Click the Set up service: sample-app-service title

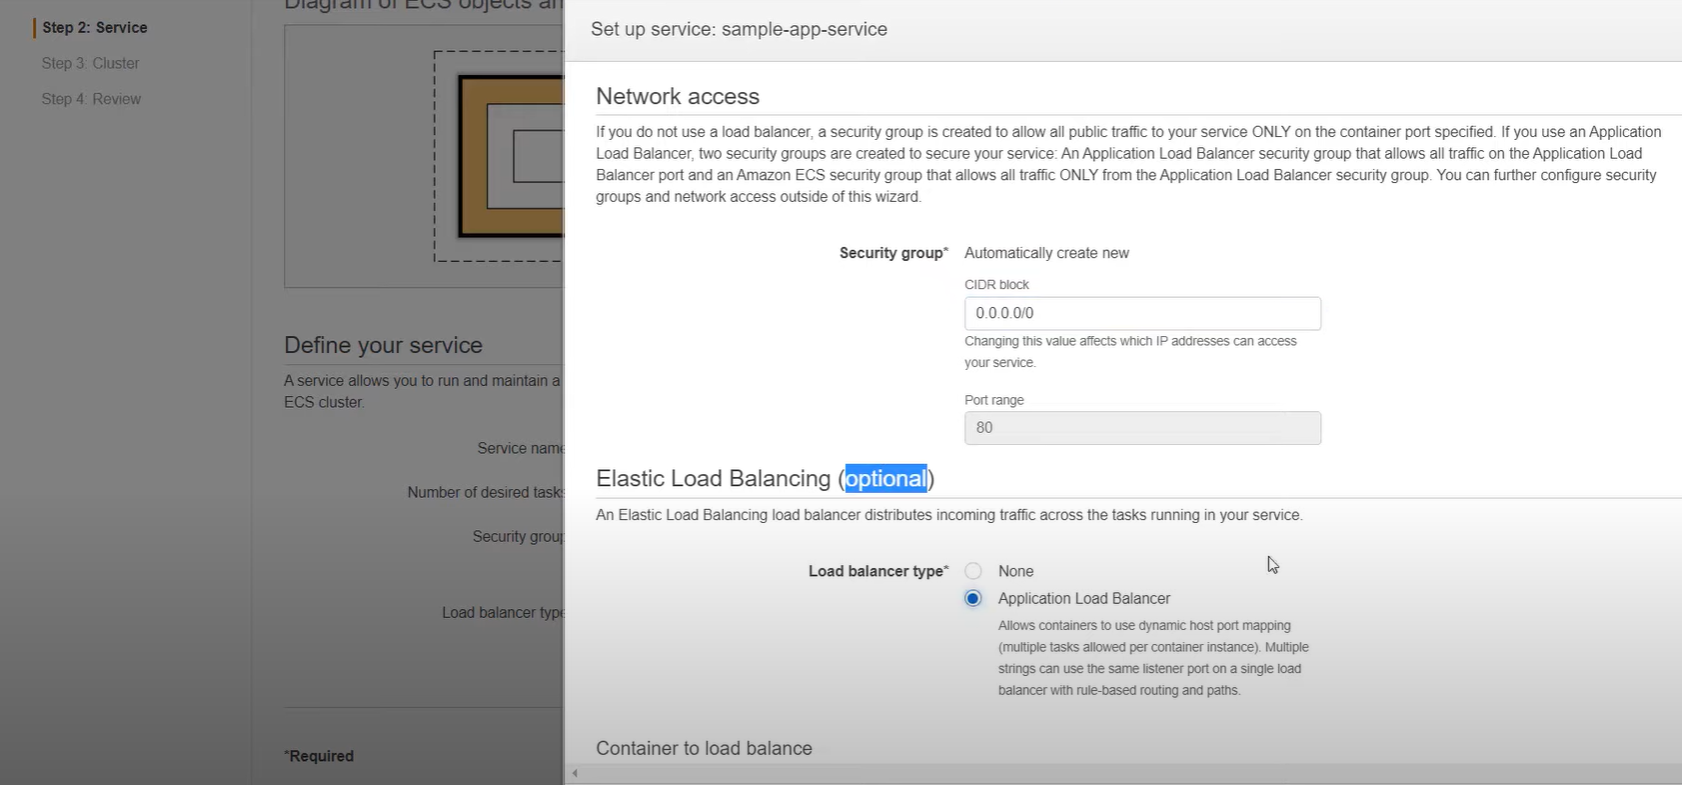[739, 29]
